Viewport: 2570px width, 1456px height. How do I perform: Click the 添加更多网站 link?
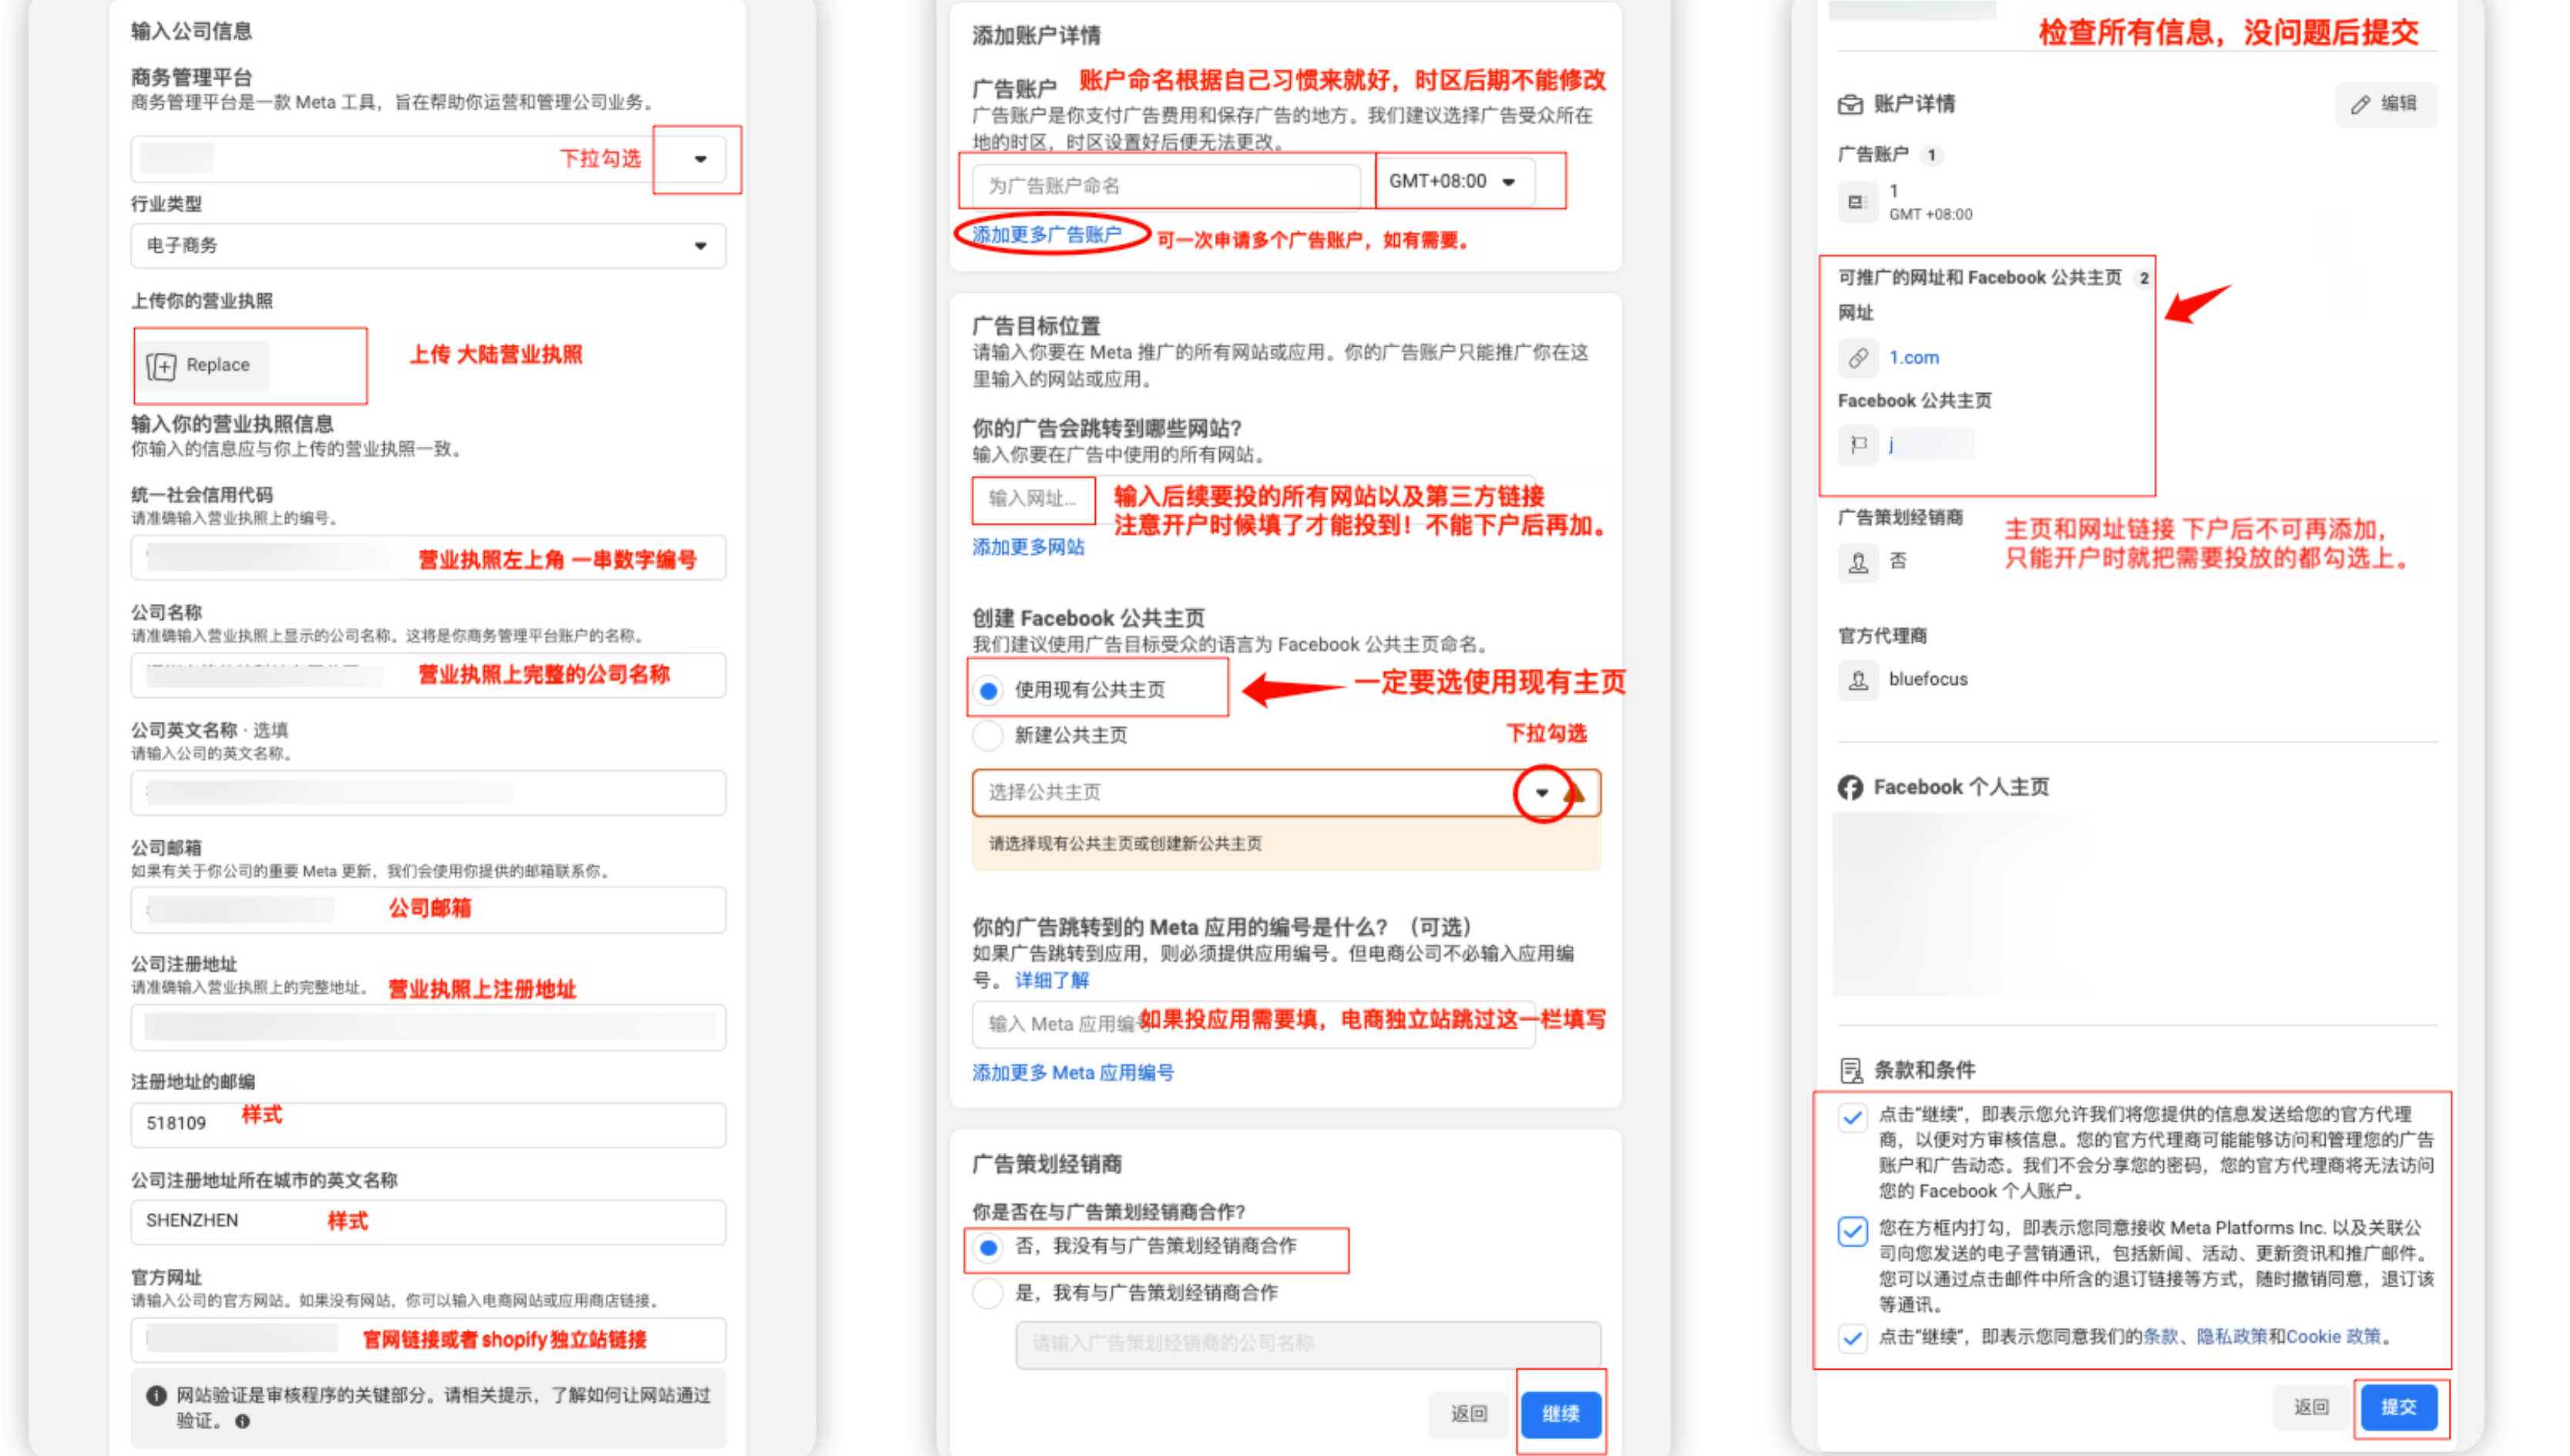pyautogui.click(x=1027, y=547)
